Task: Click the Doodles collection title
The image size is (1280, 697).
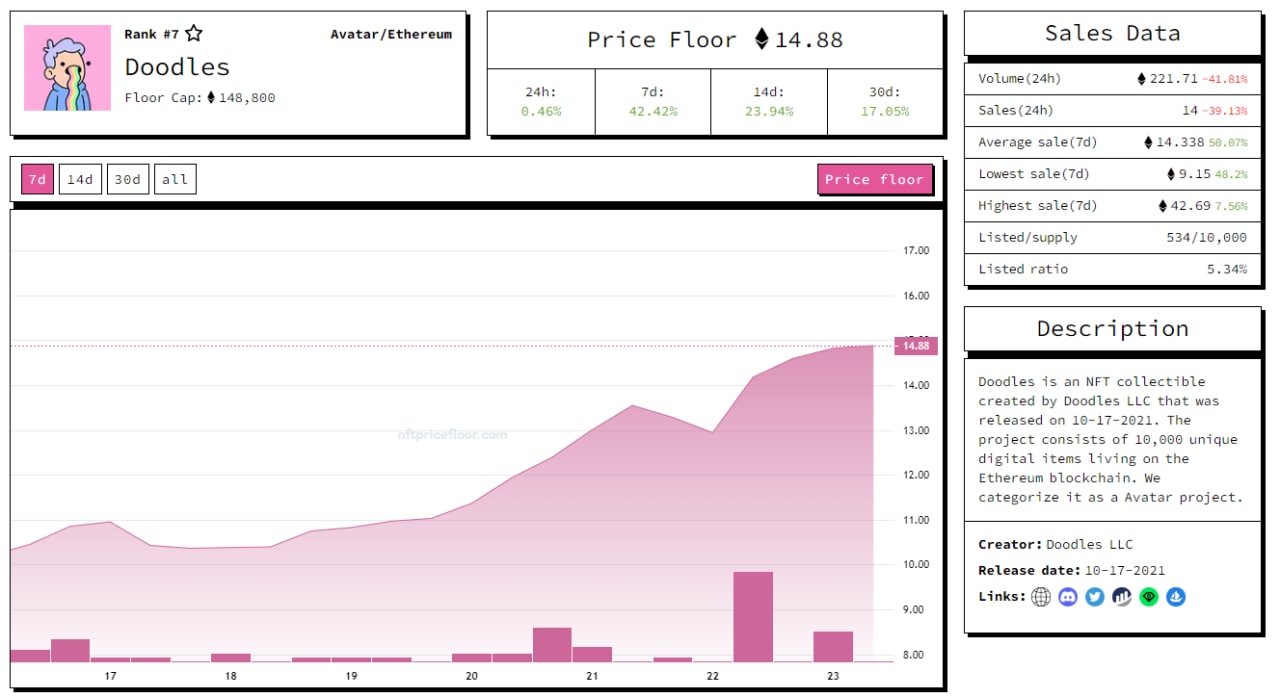Action: tap(177, 67)
